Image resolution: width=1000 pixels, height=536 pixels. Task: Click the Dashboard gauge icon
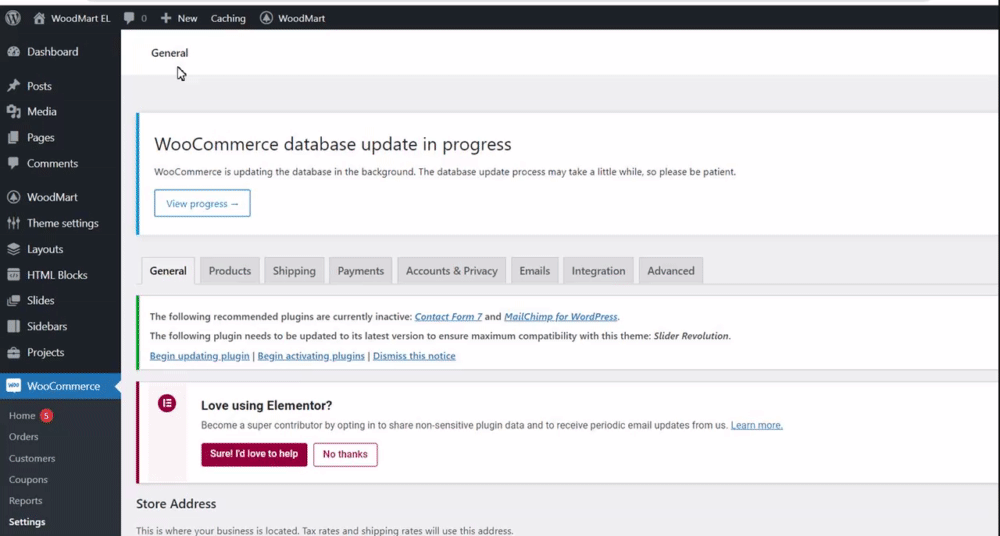pos(13,52)
